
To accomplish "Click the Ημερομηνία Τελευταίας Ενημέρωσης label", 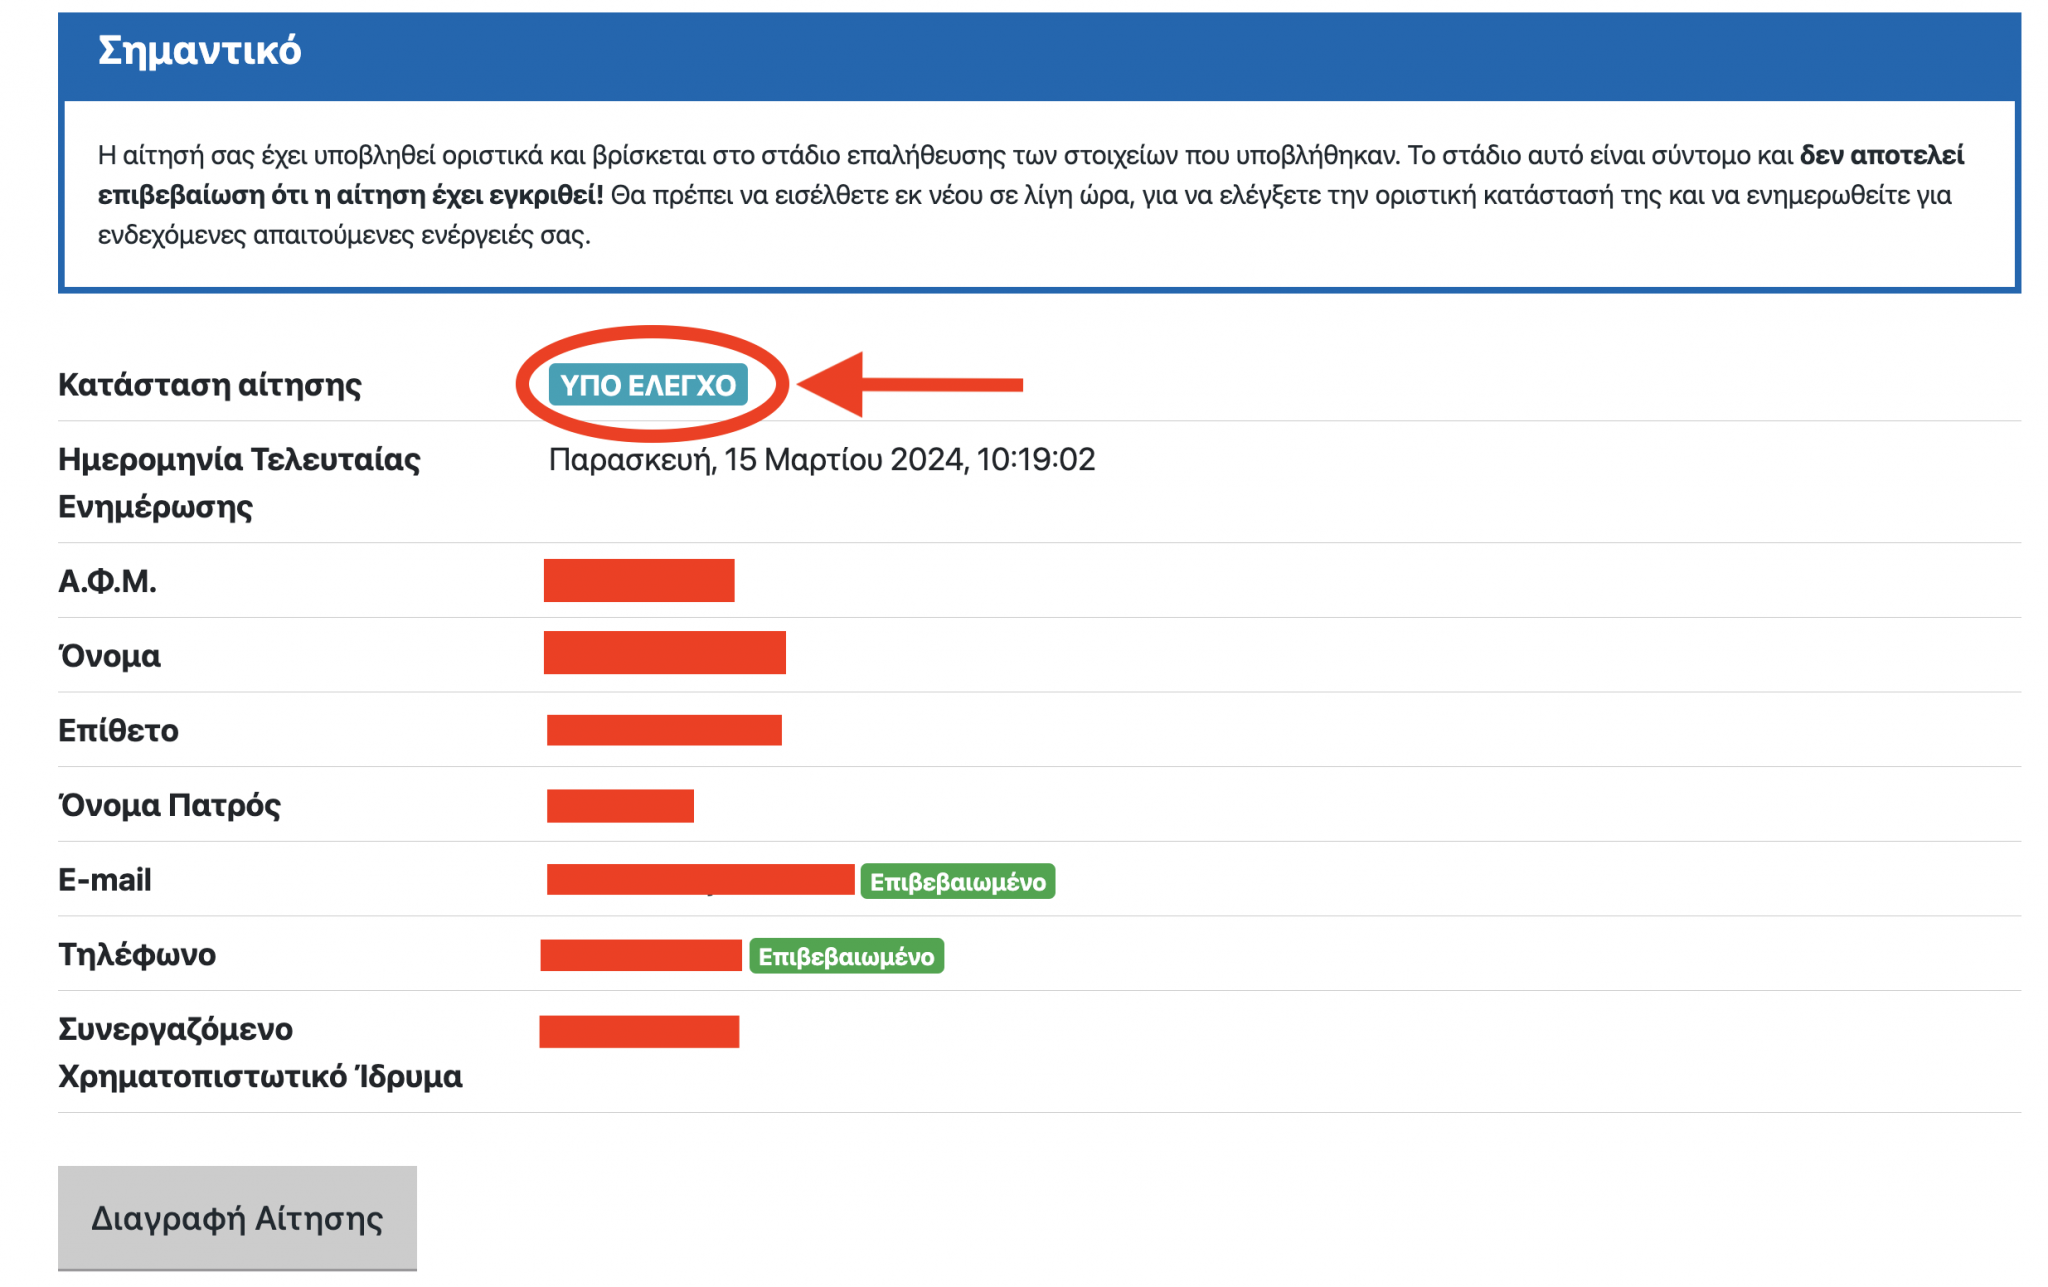I will (239, 482).
